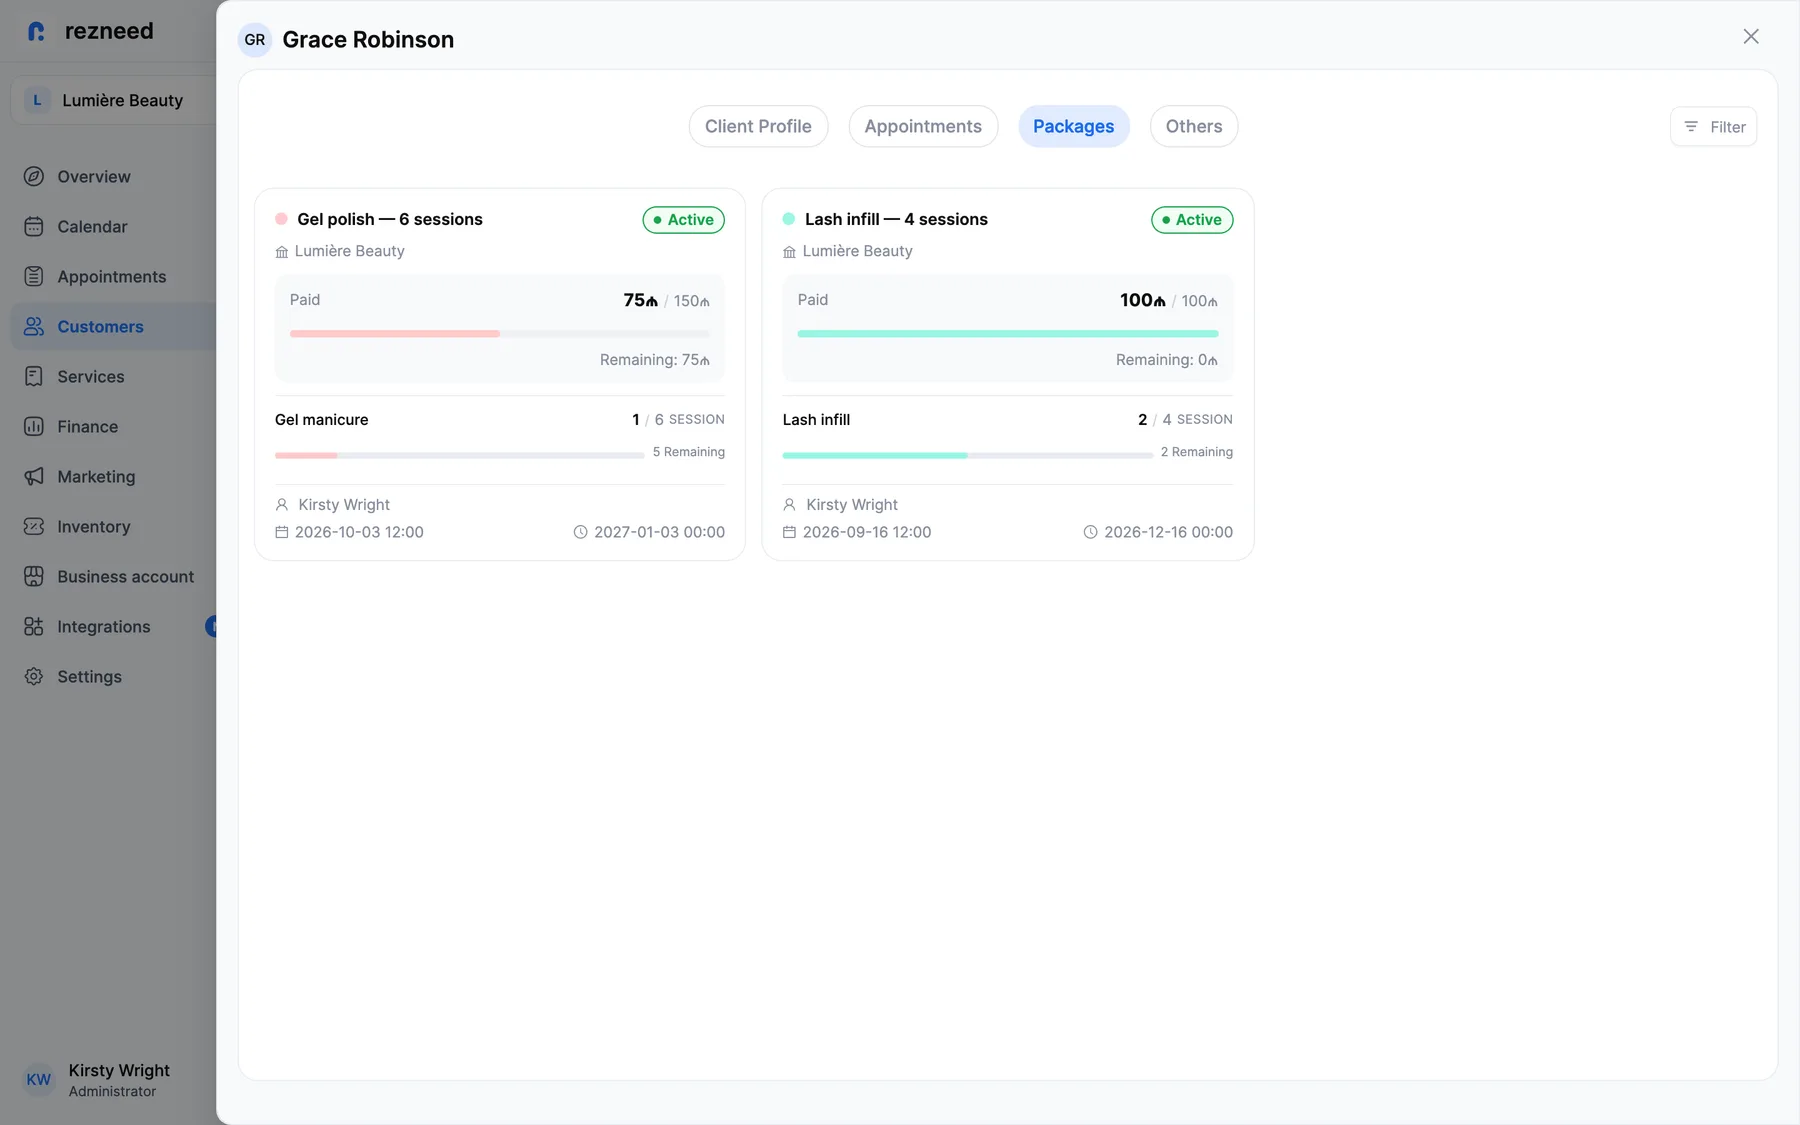Click '2027-01-03 00:00' expiry date
This screenshot has height=1125, width=1800.
[x=660, y=532]
